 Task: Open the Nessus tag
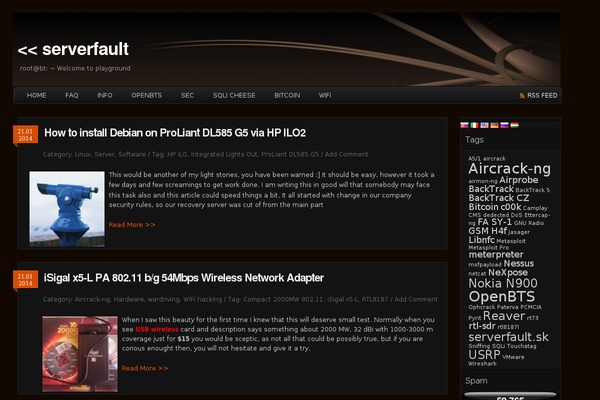(518, 264)
